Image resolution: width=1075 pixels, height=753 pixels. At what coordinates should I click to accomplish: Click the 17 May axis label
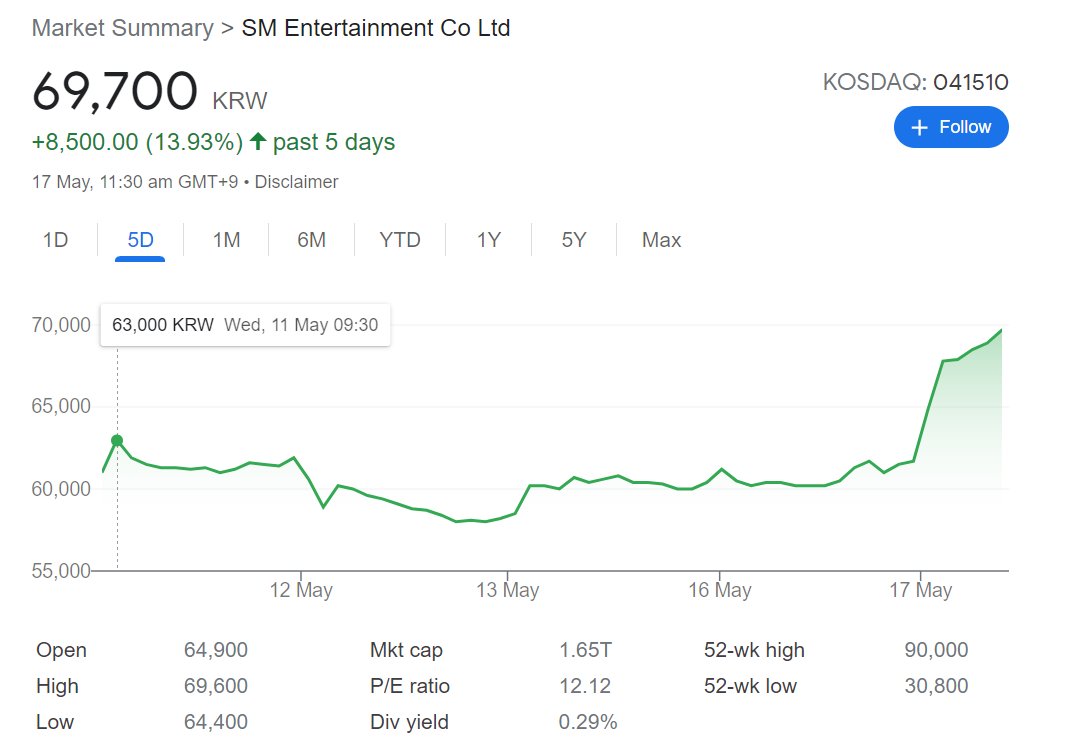click(x=921, y=590)
